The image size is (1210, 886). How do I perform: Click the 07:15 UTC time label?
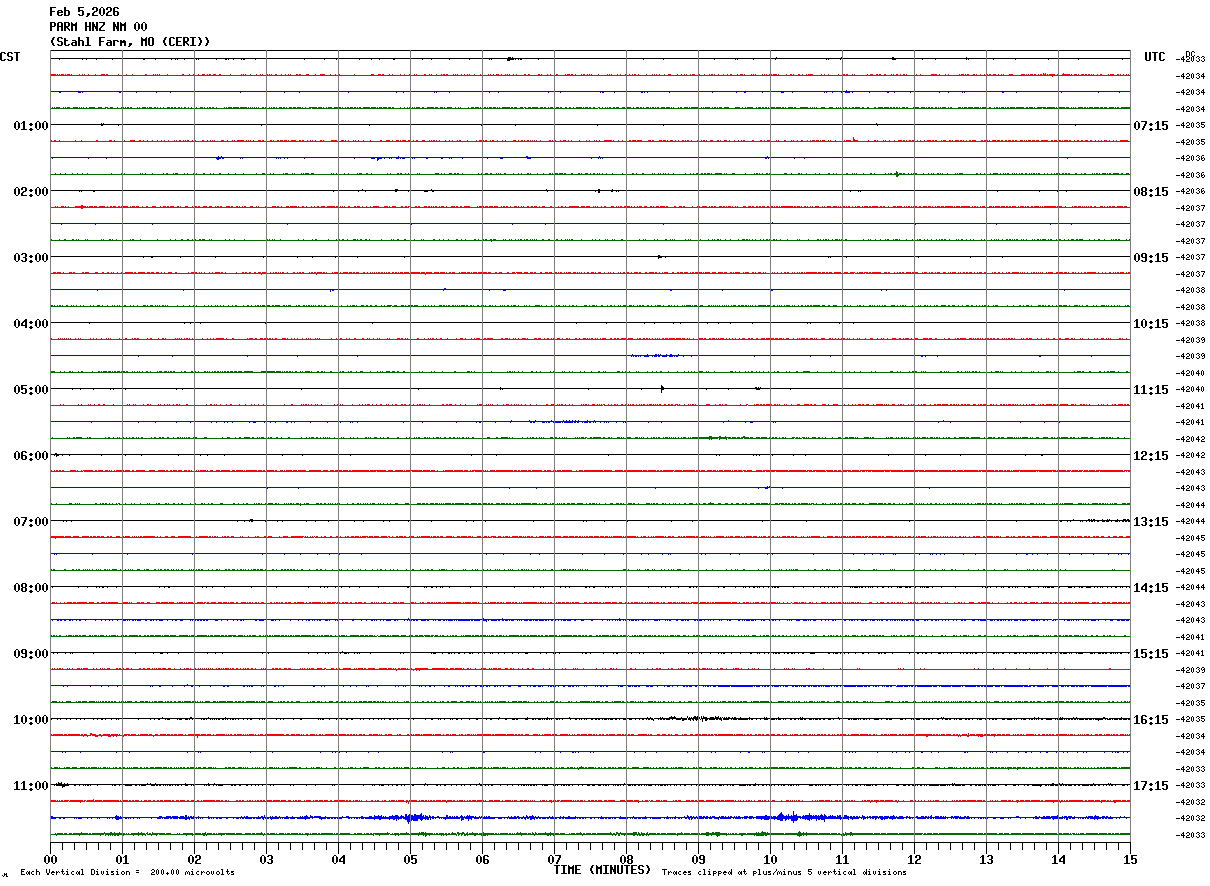click(x=1150, y=125)
